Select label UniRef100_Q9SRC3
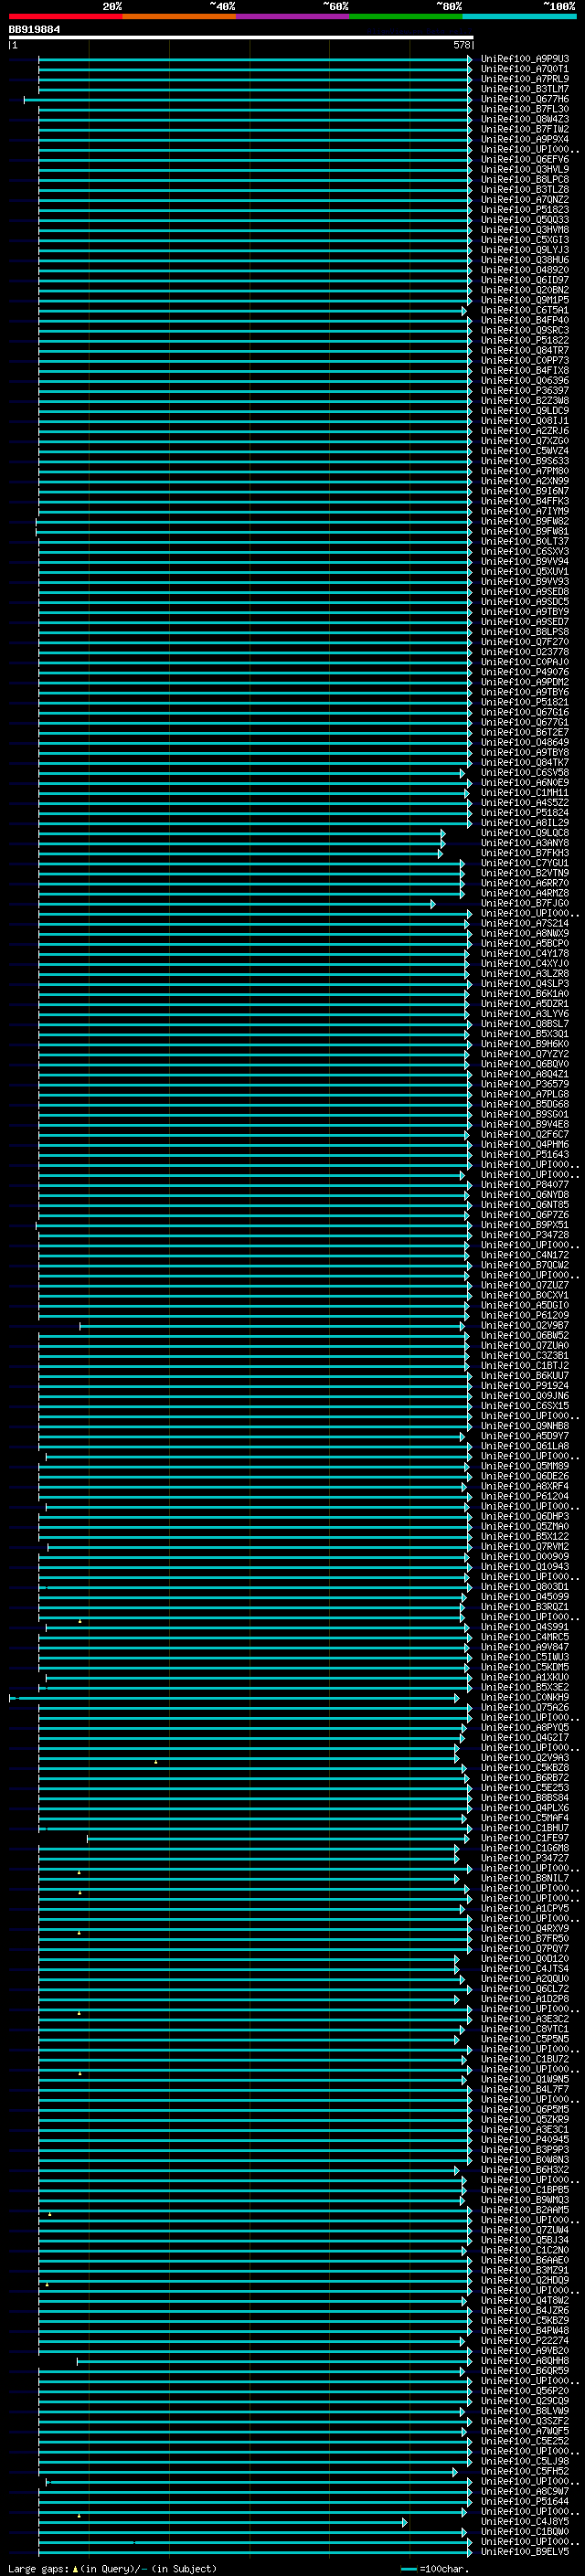The height and width of the screenshot is (2576, 585). 525,330
